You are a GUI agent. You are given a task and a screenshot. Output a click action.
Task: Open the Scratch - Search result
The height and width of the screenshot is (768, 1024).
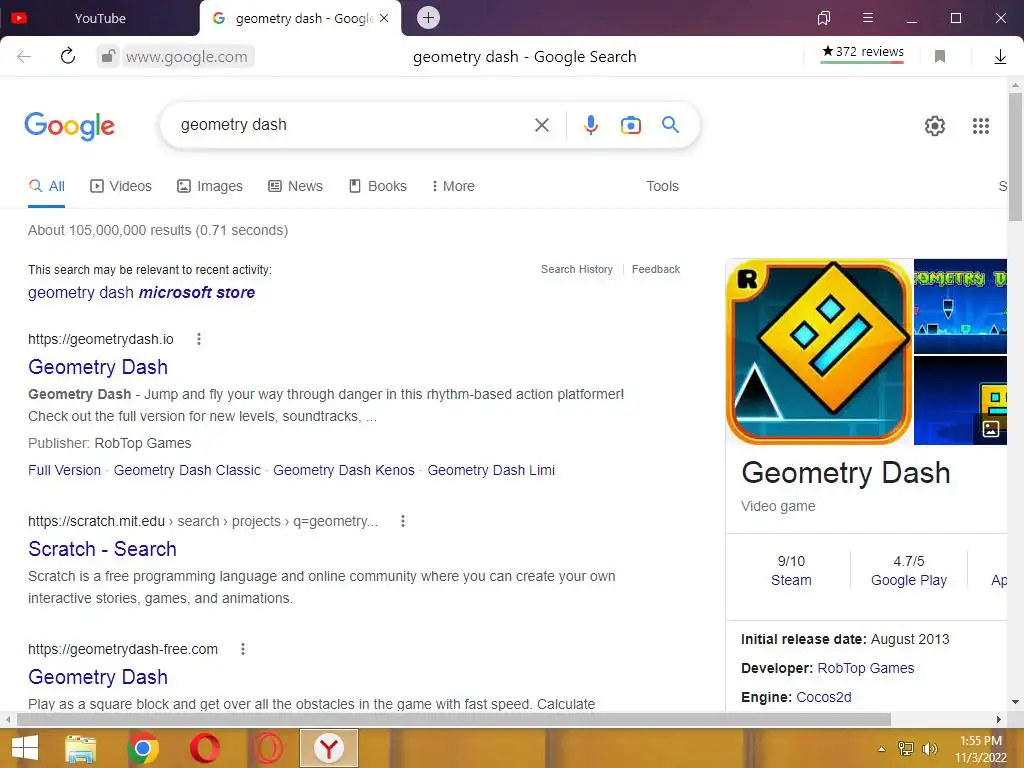[103, 549]
